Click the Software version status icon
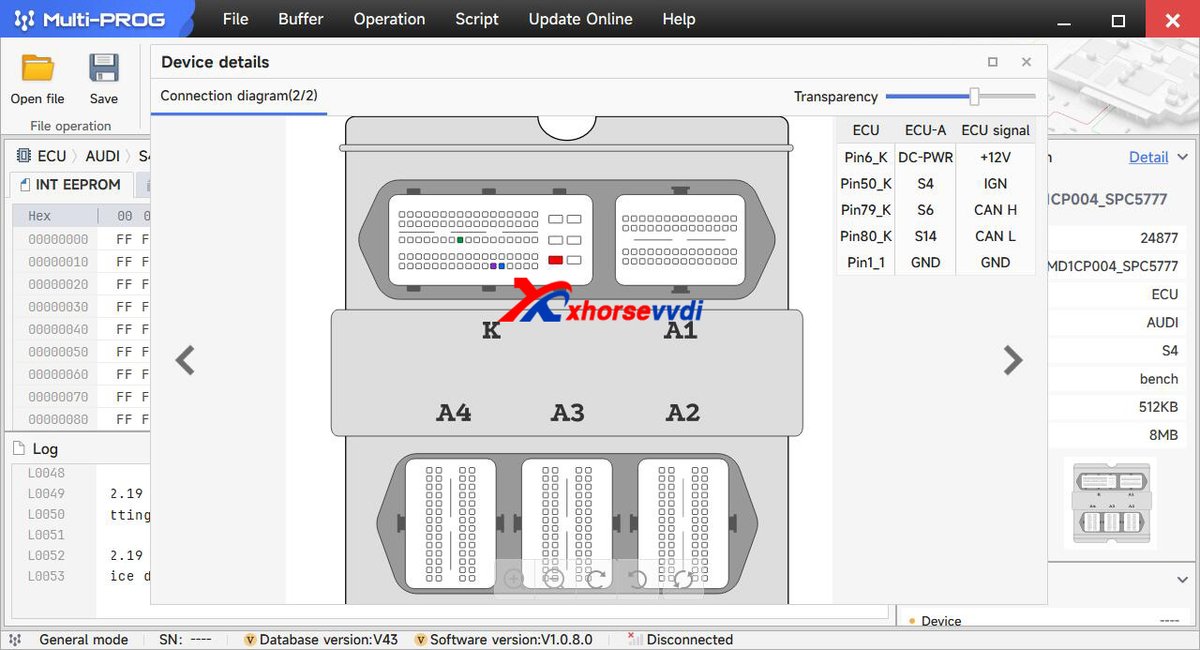The height and width of the screenshot is (650, 1200). pyautogui.click(x=421, y=640)
